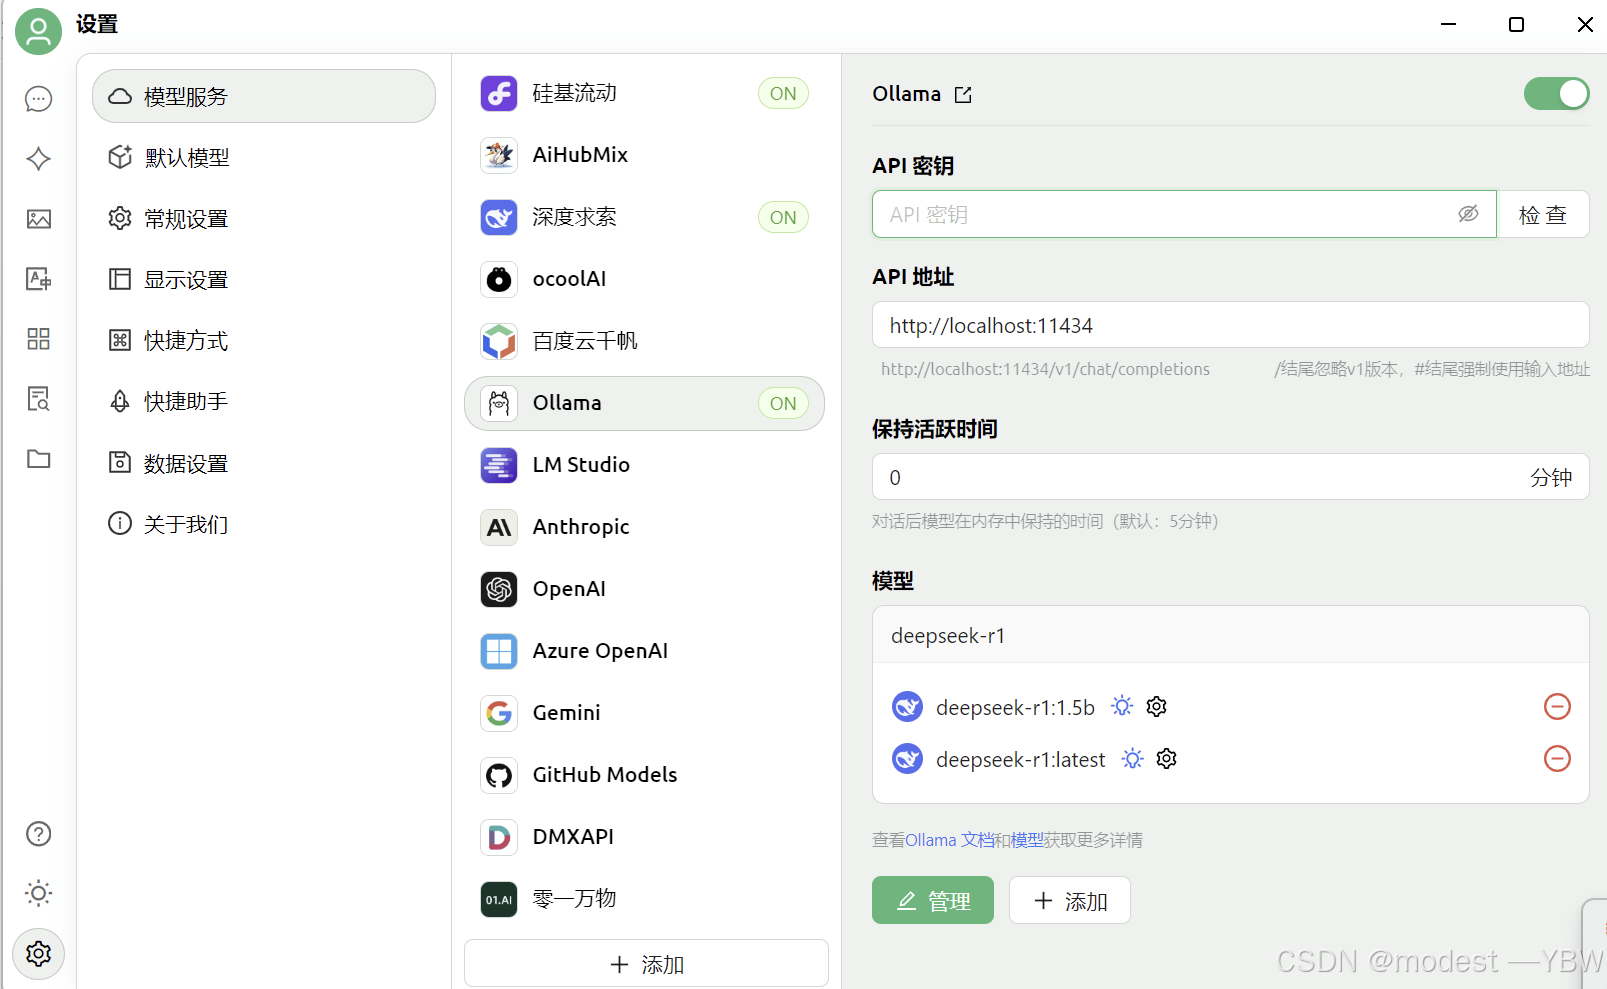Disable the Ollama provider switch
This screenshot has width=1607, height=989.
(x=1556, y=94)
